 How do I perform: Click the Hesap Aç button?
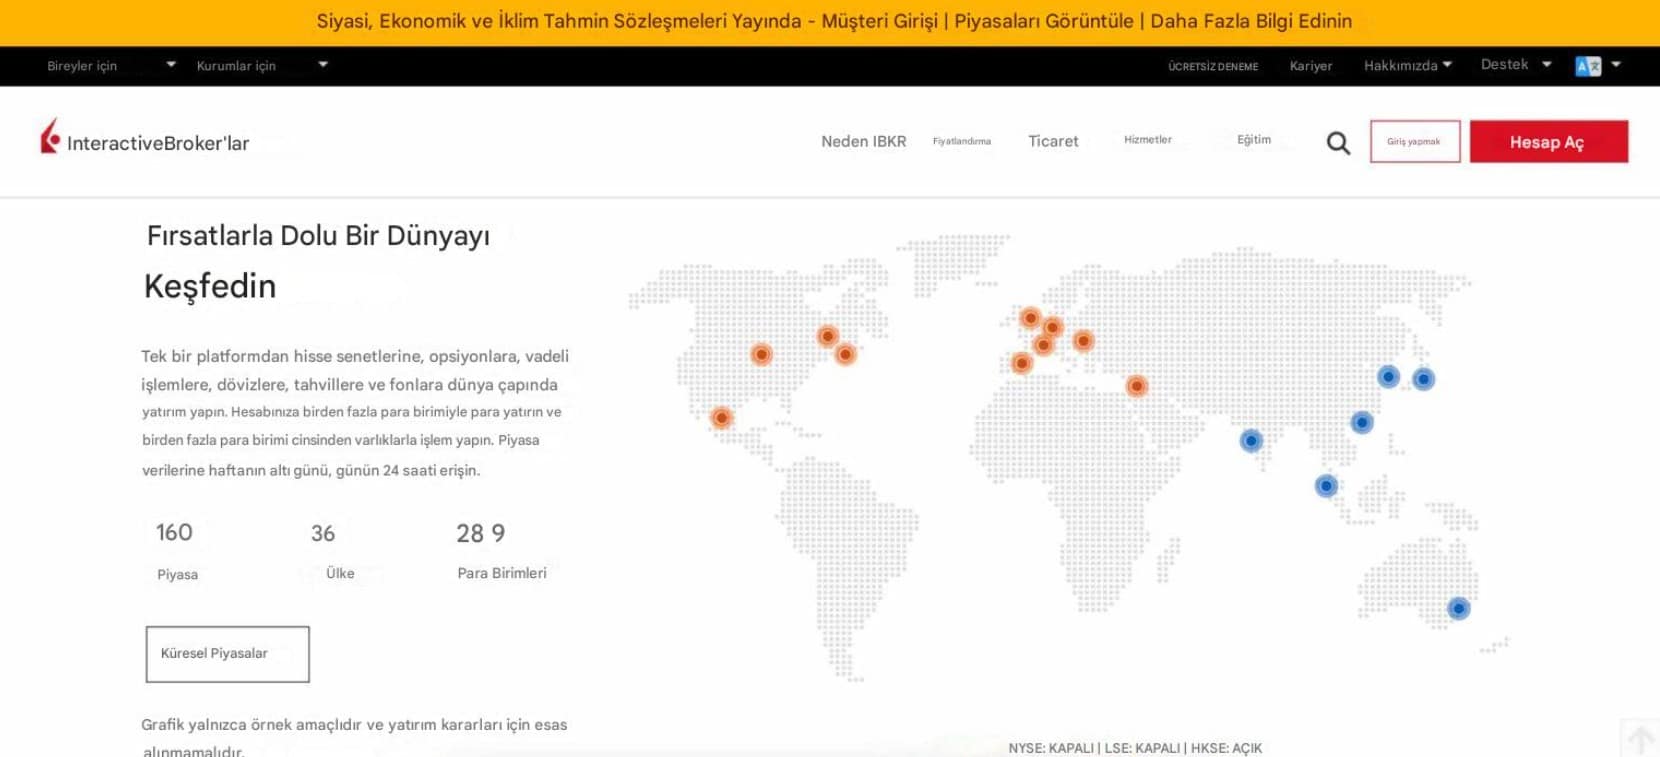tap(1549, 141)
